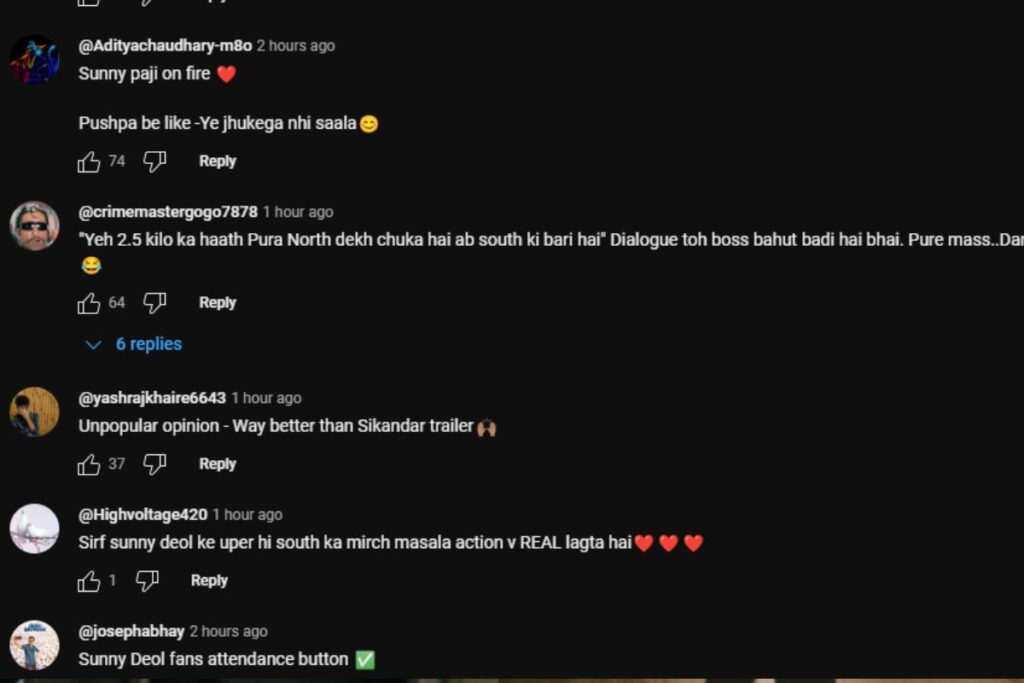This screenshot has height=683, width=1024.
Task: Like the Highvoltage420 comment
Action: click(x=89, y=581)
